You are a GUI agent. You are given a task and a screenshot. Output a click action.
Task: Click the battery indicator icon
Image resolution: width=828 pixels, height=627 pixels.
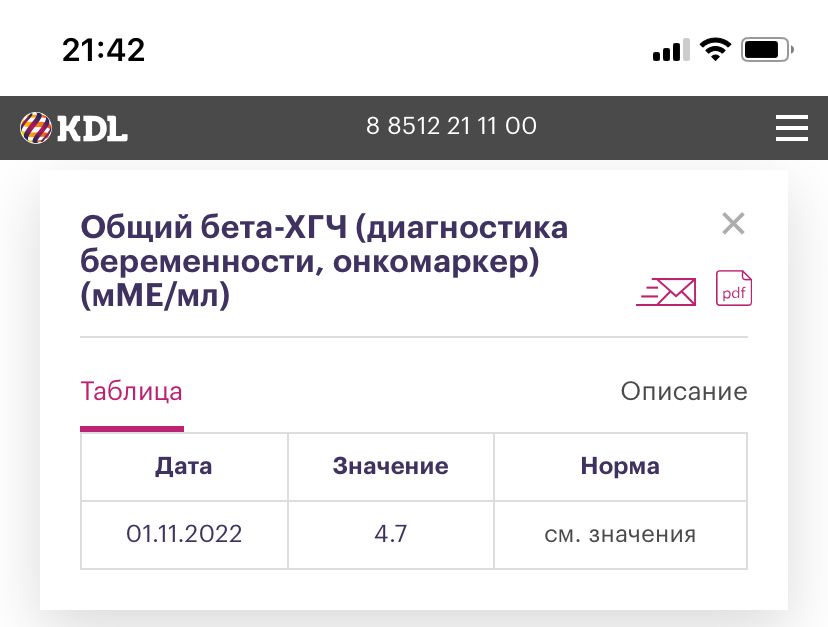point(766,48)
